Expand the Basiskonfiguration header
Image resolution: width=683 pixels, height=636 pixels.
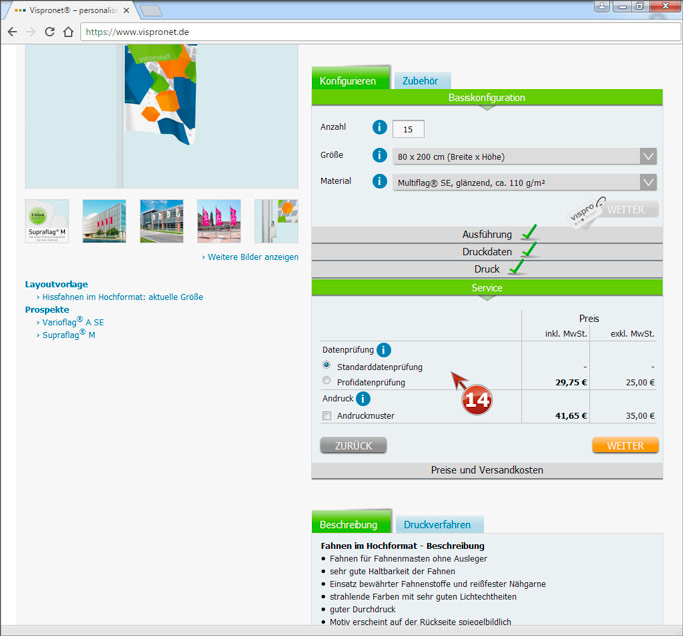[x=487, y=98]
